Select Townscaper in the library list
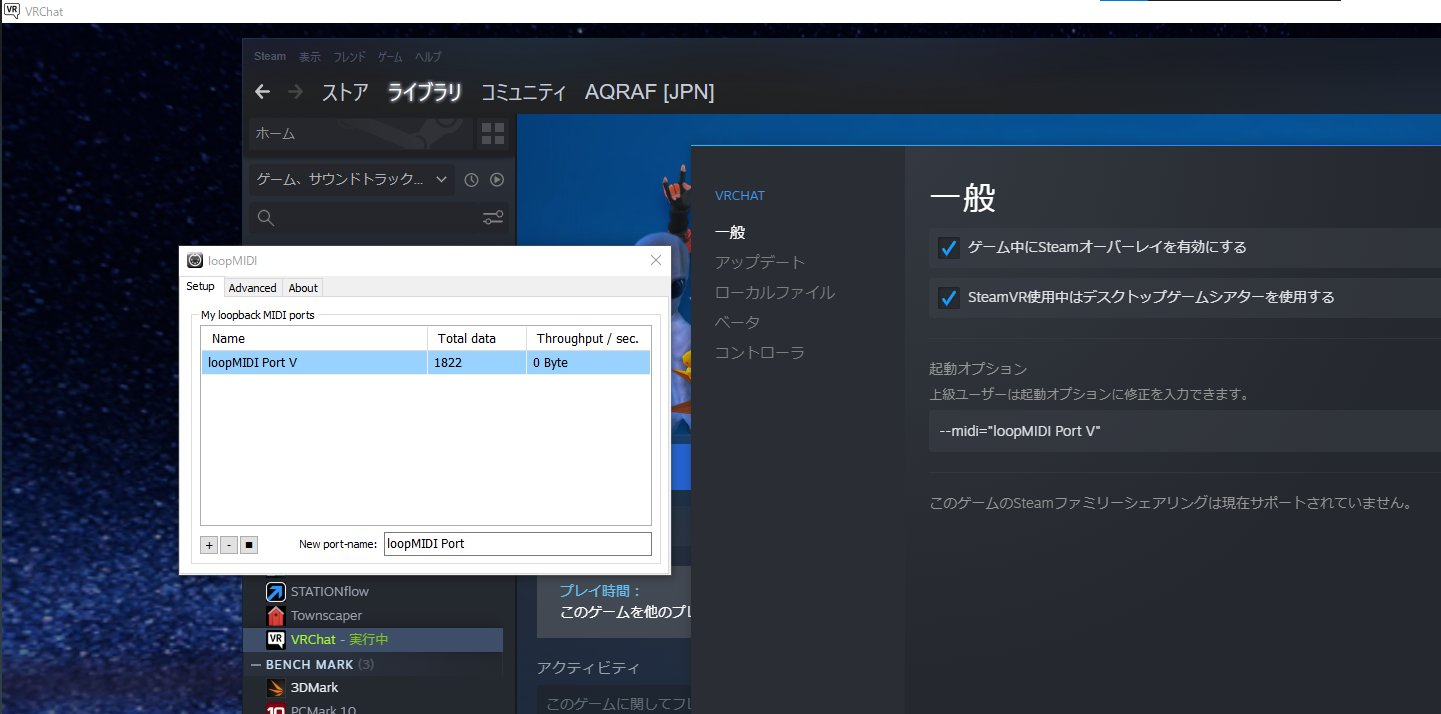 click(327, 615)
